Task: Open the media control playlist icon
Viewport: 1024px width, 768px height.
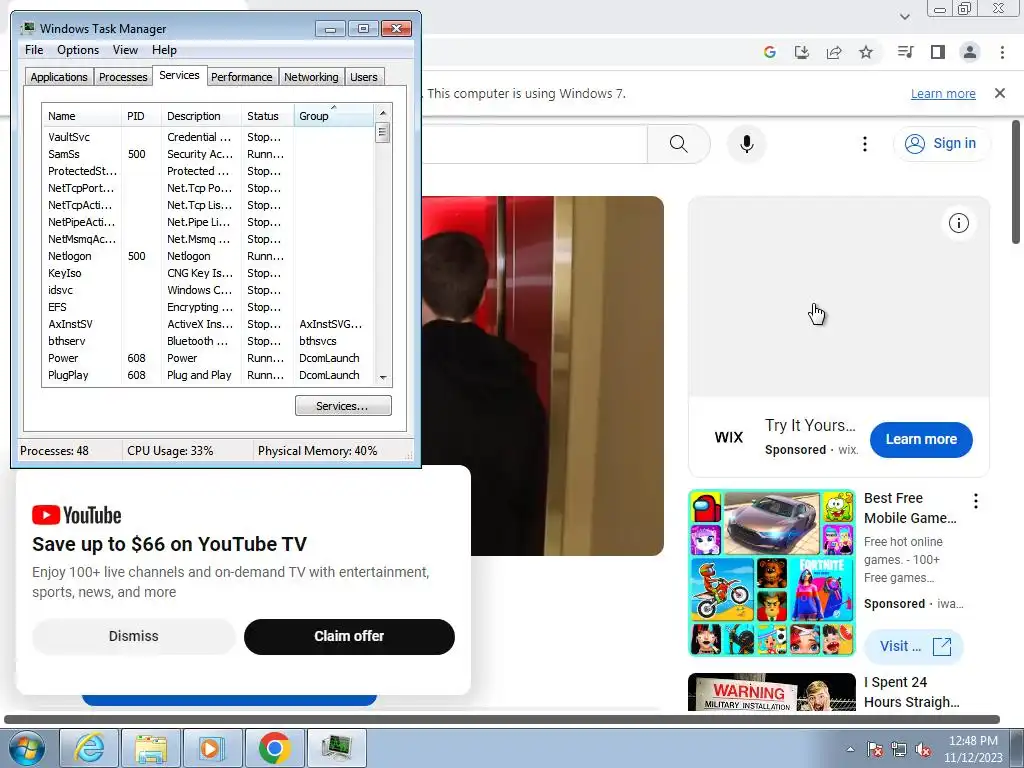Action: (905, 52)
